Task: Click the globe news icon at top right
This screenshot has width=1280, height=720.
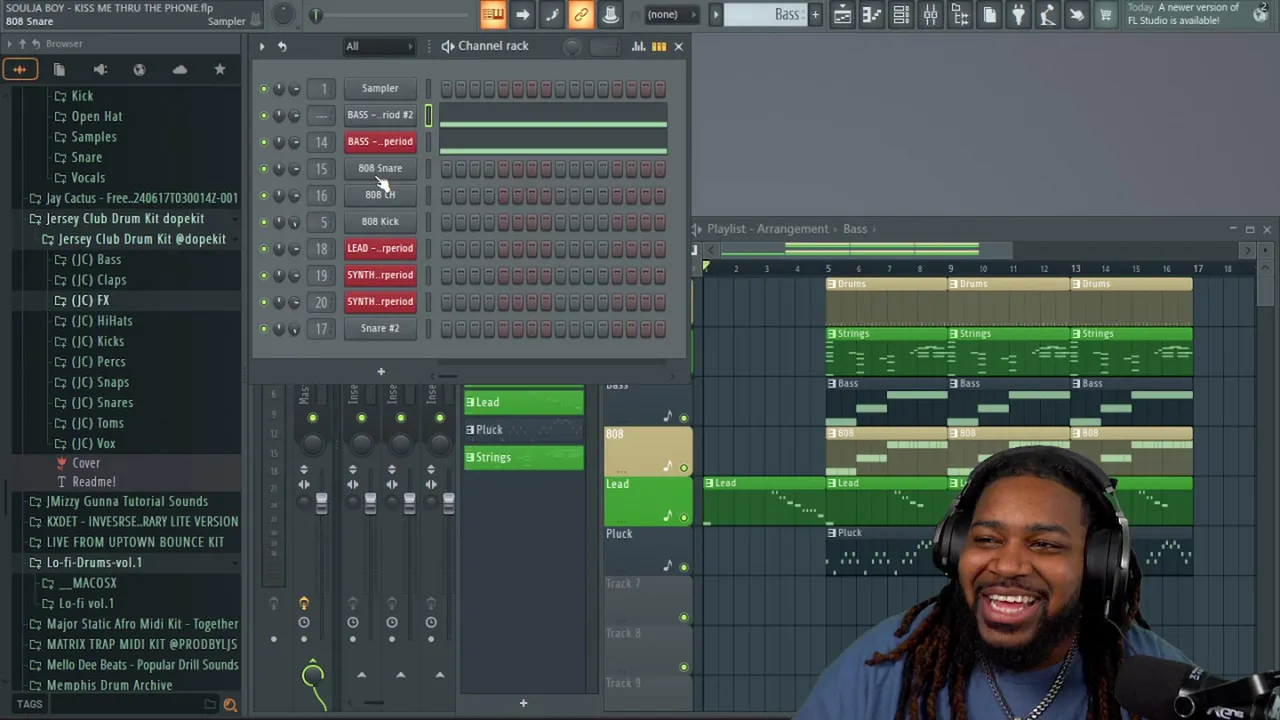Action: (1261, 14)
